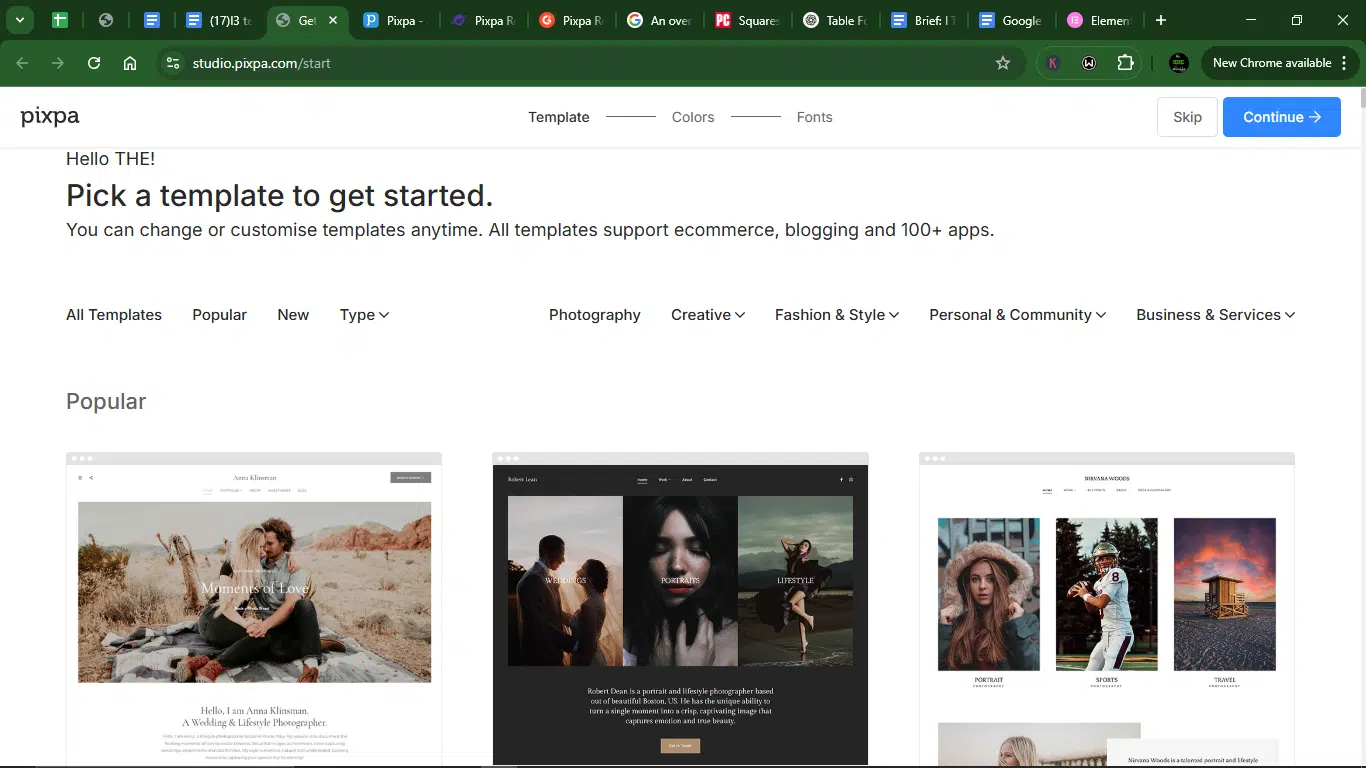Select the dark Robert Dean template thumbnail
This screenshot has width=1366, height=768.
(x=680, y=610)
